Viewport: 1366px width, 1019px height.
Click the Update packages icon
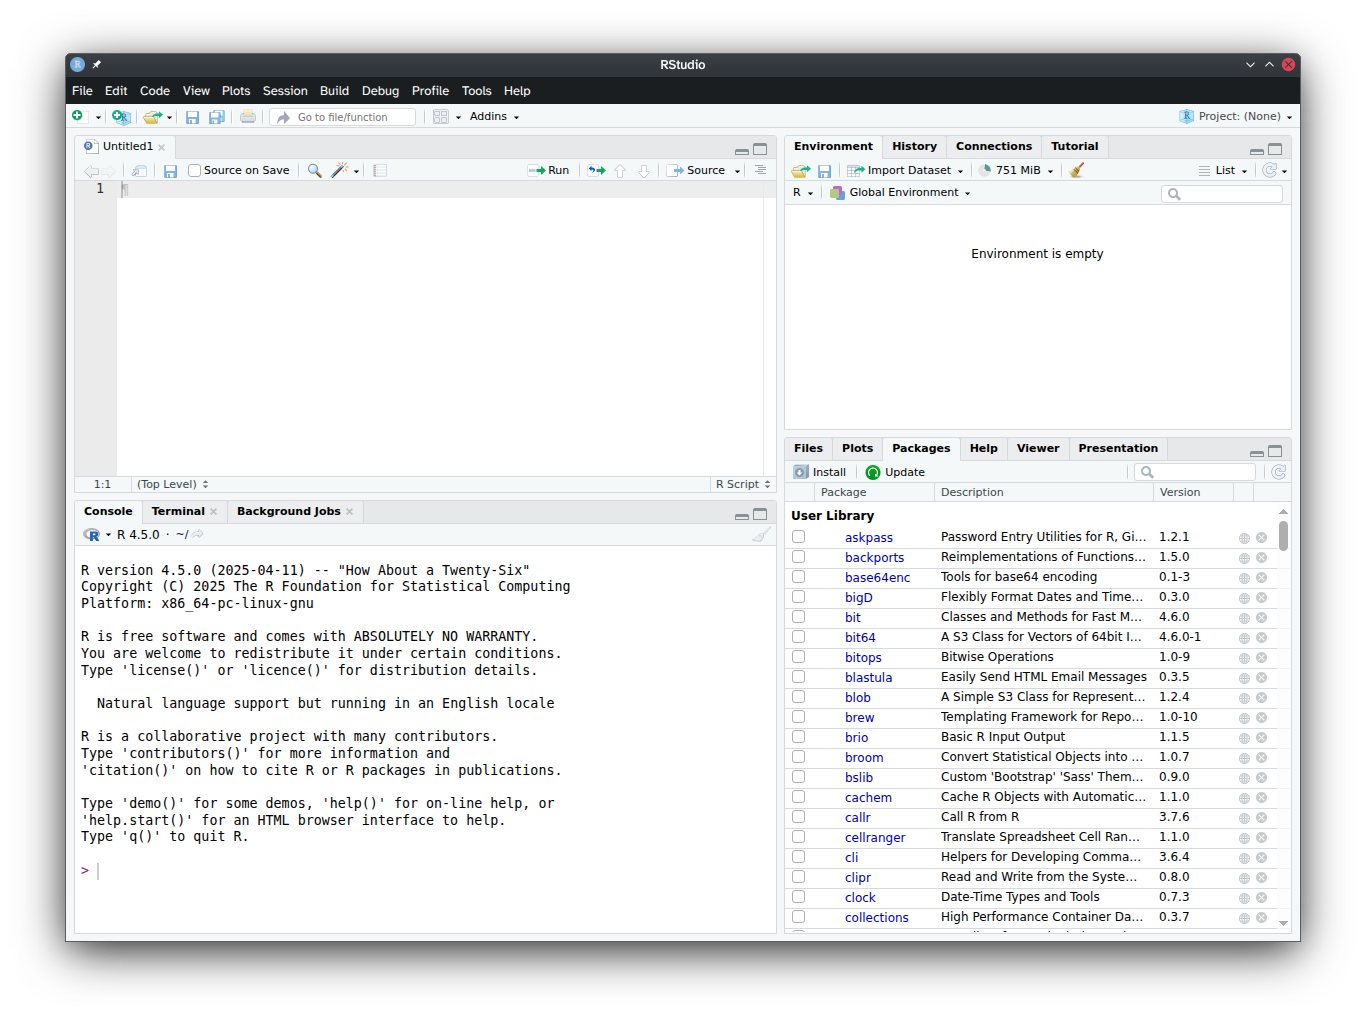[895, 472]
